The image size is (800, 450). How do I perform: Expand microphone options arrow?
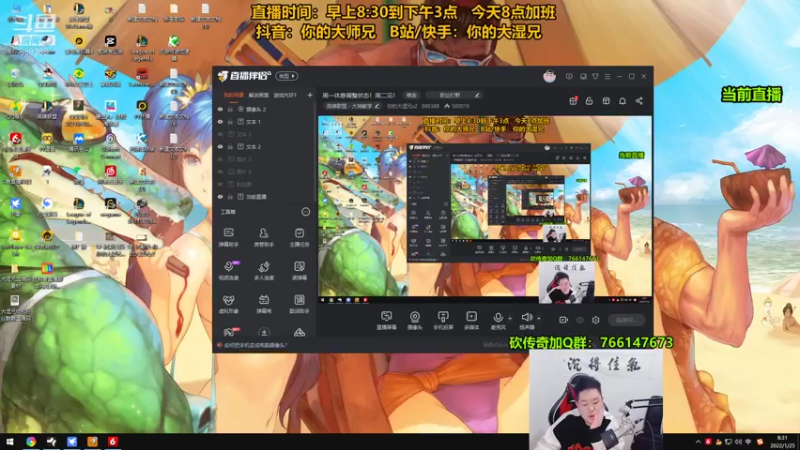pyautogui.click(x=510, y=318)
